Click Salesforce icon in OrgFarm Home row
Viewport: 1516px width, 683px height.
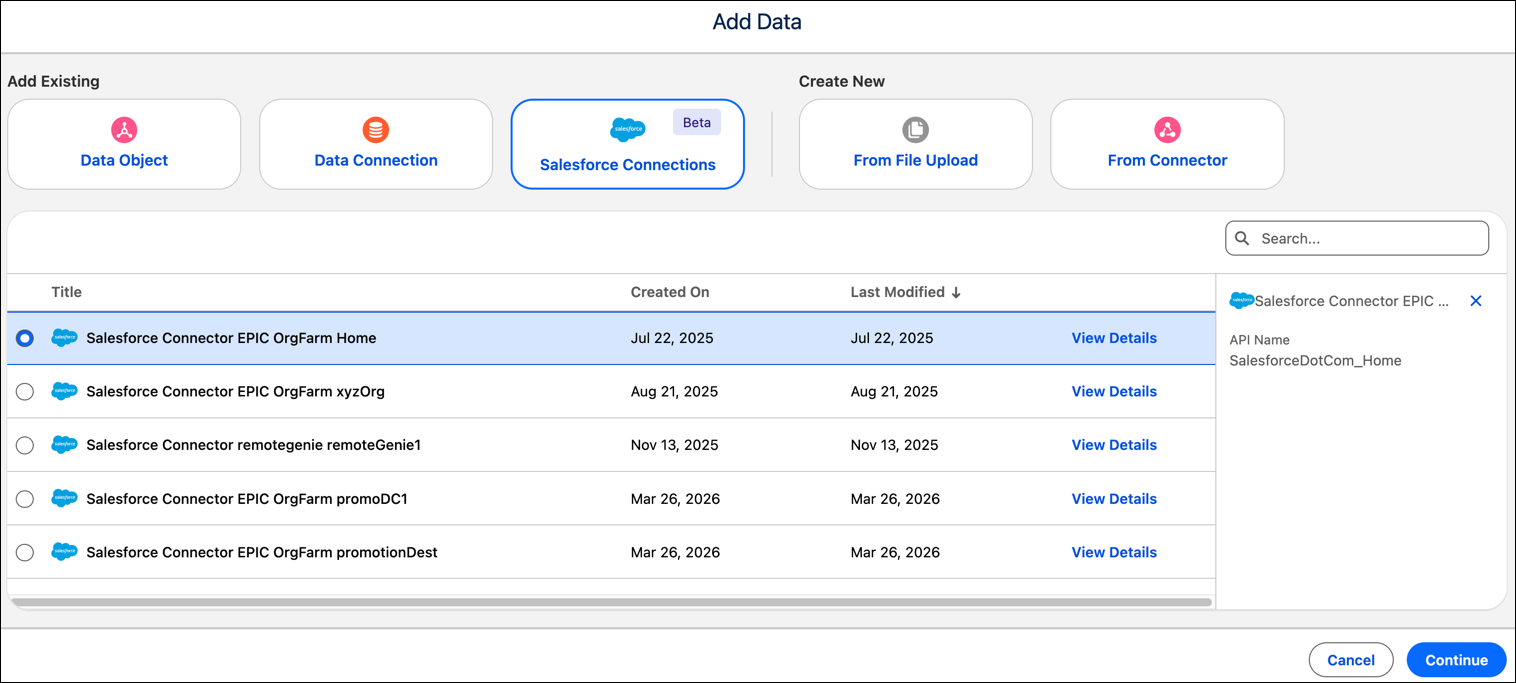tap(64, 338)
